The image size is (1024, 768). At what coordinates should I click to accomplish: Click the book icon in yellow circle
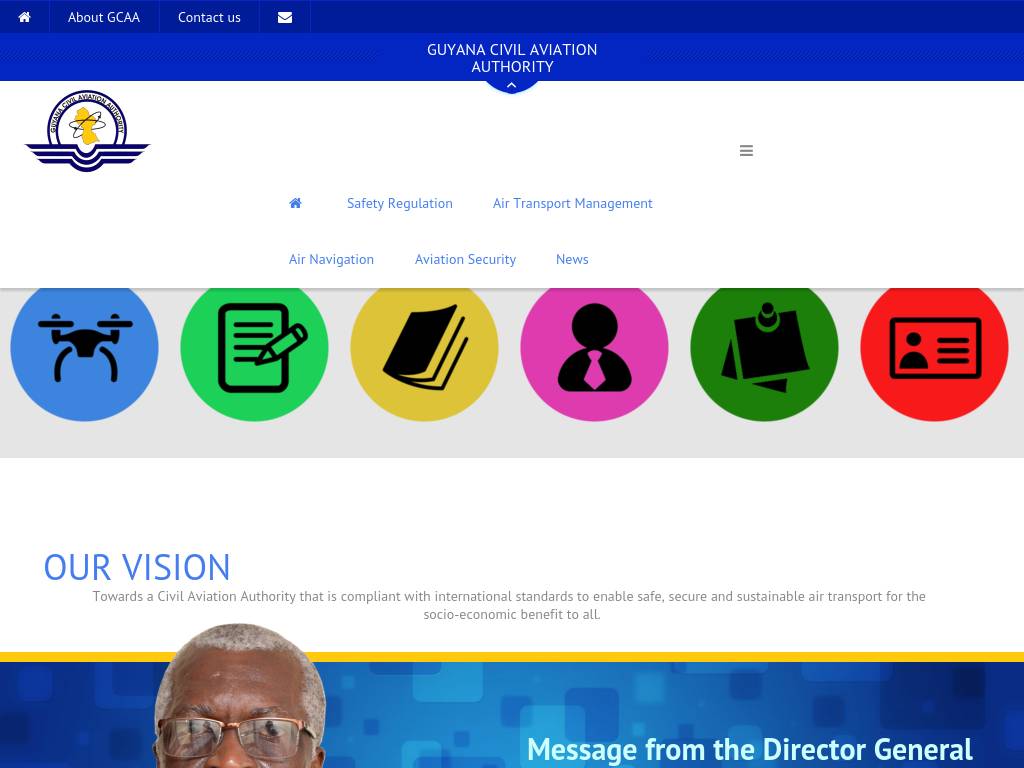(424, 347)
